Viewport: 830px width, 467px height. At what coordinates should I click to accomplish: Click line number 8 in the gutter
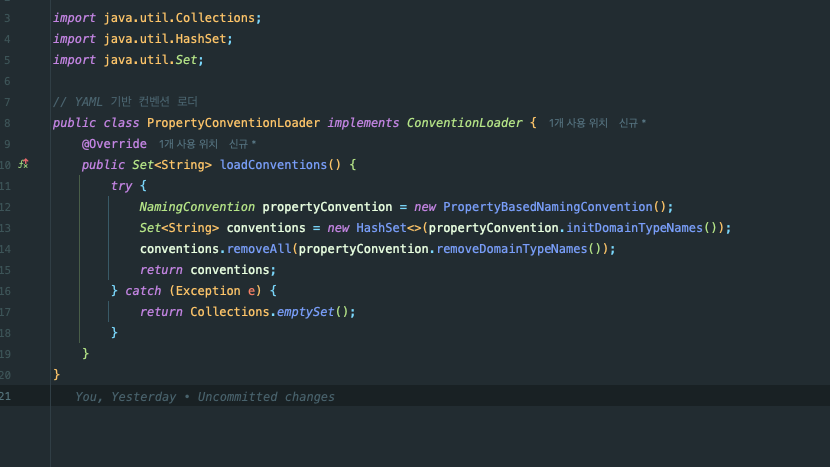[7, 123]
